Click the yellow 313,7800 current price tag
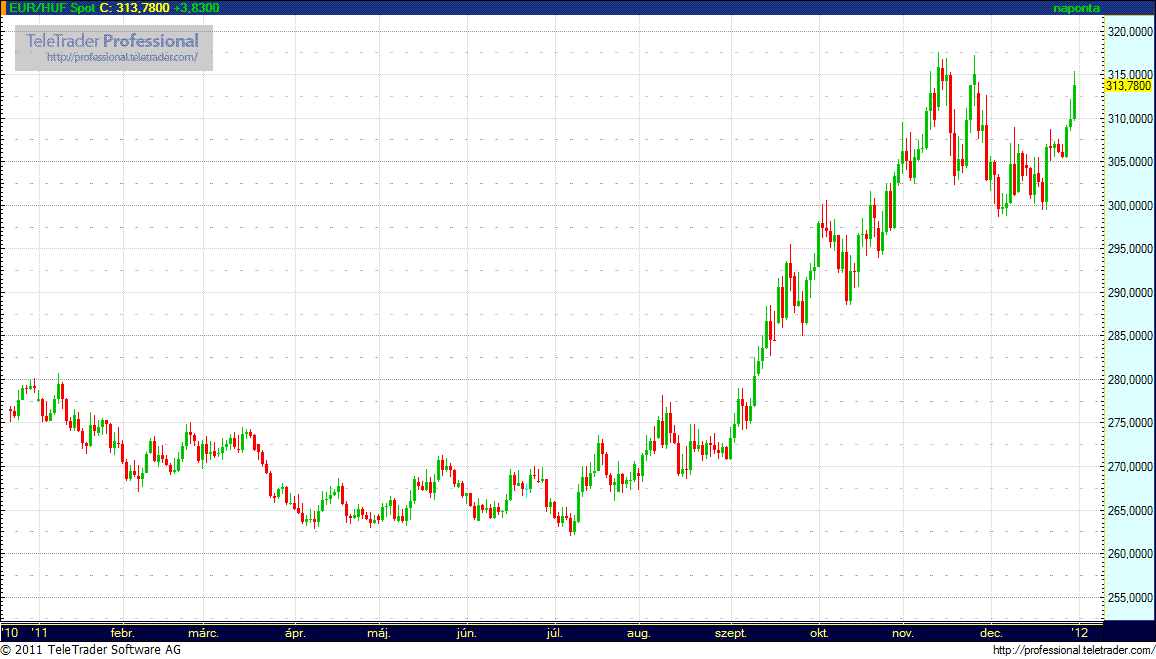The image size is (1156, 659). pyautogui.click(x=1129, y=86)
